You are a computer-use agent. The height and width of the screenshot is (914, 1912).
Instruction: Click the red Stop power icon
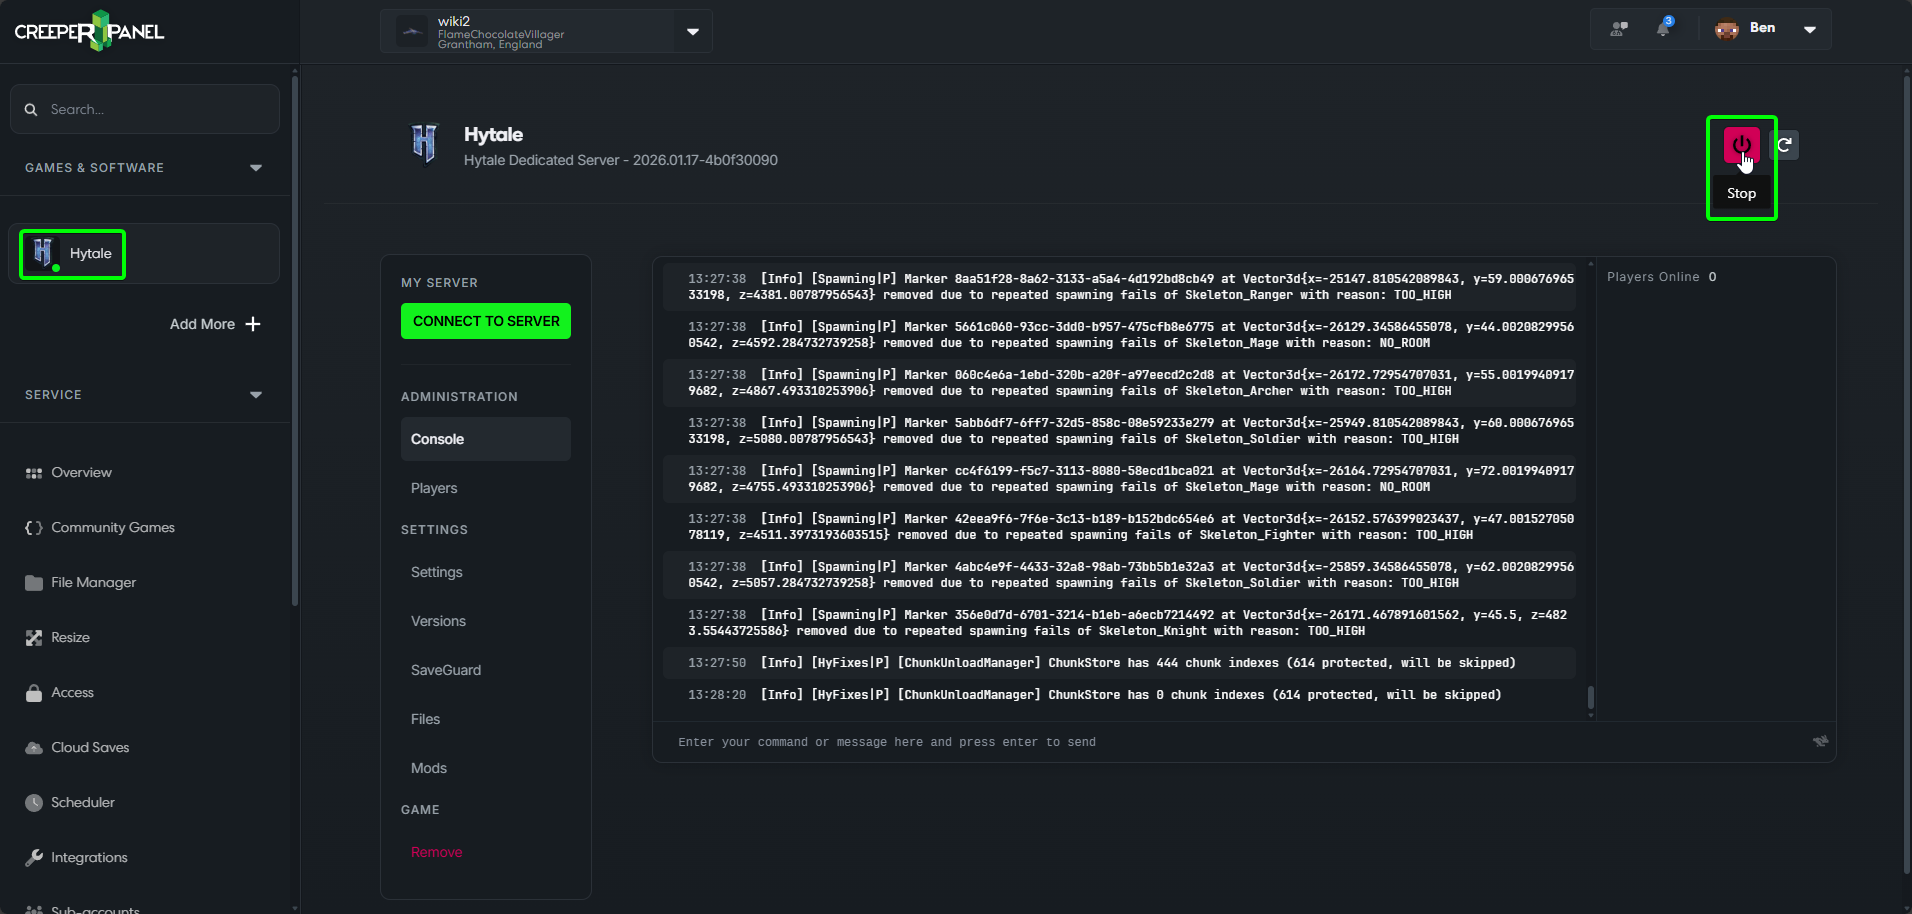click(x=1741, y=146)
